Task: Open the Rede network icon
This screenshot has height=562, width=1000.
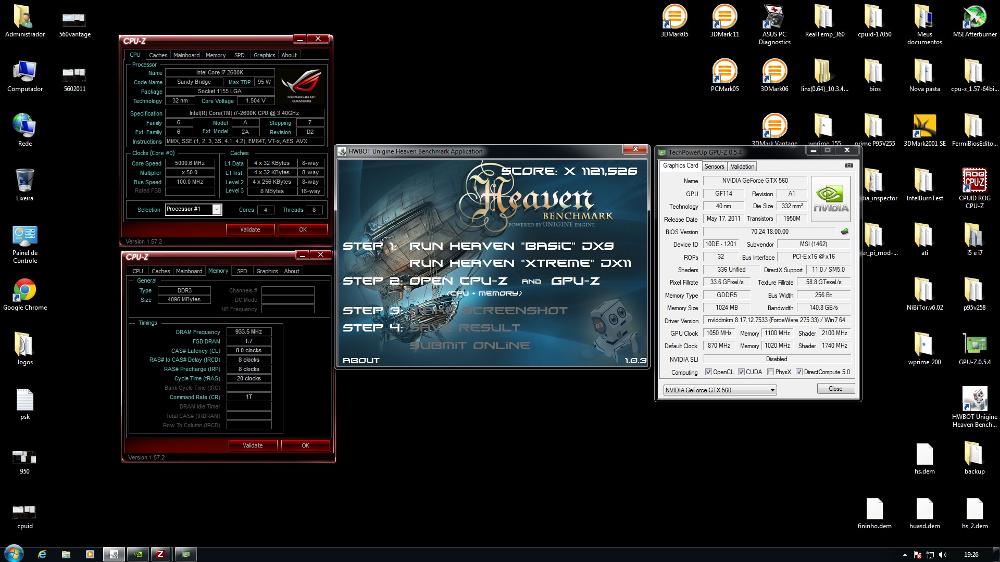Action: click(25, 129)
